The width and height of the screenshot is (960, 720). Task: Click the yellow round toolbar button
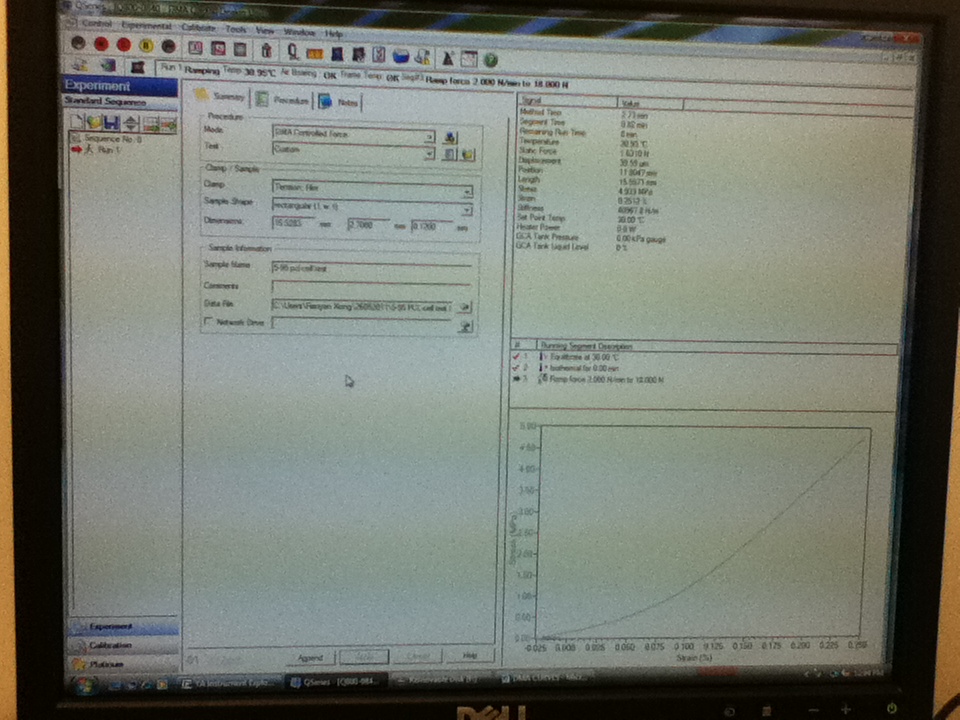click(x=146, y=46)
